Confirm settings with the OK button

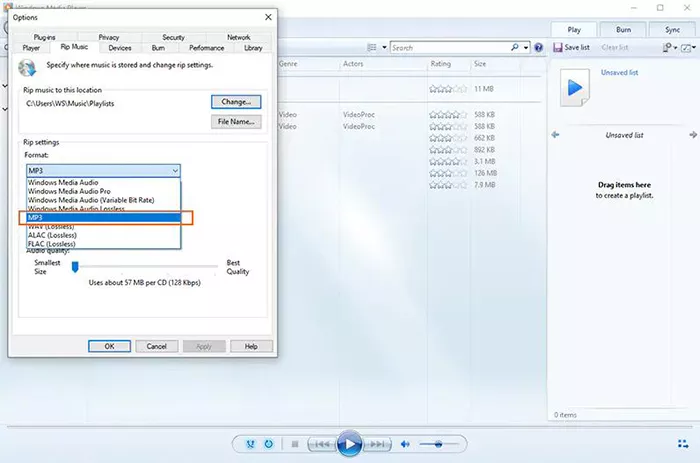point(109,346)
